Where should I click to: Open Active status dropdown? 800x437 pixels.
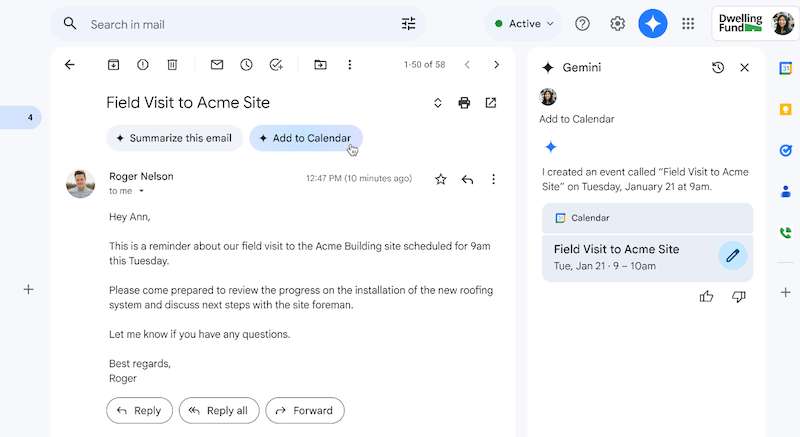tap(524, 24)
